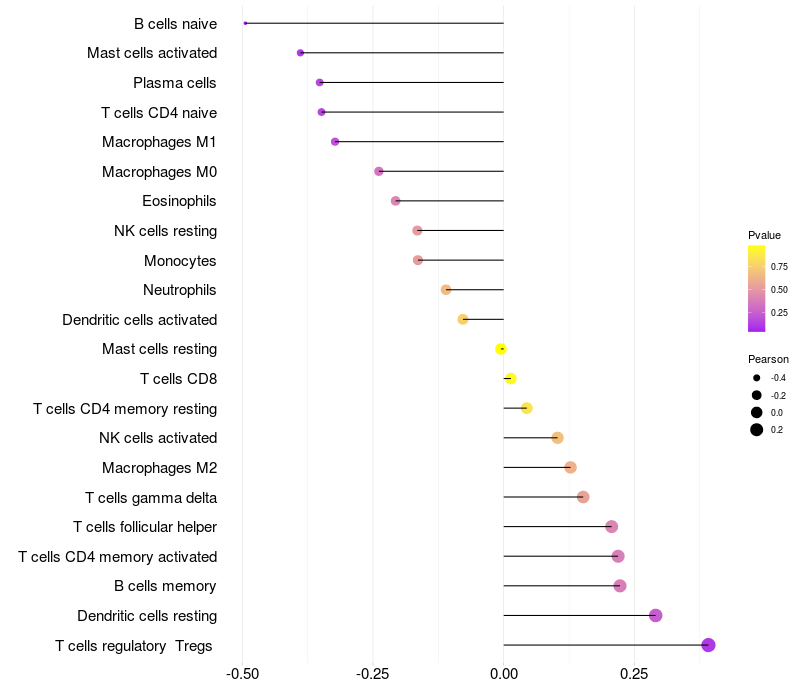
Task: Select the Plasma cells axis label
Action: 174,83
